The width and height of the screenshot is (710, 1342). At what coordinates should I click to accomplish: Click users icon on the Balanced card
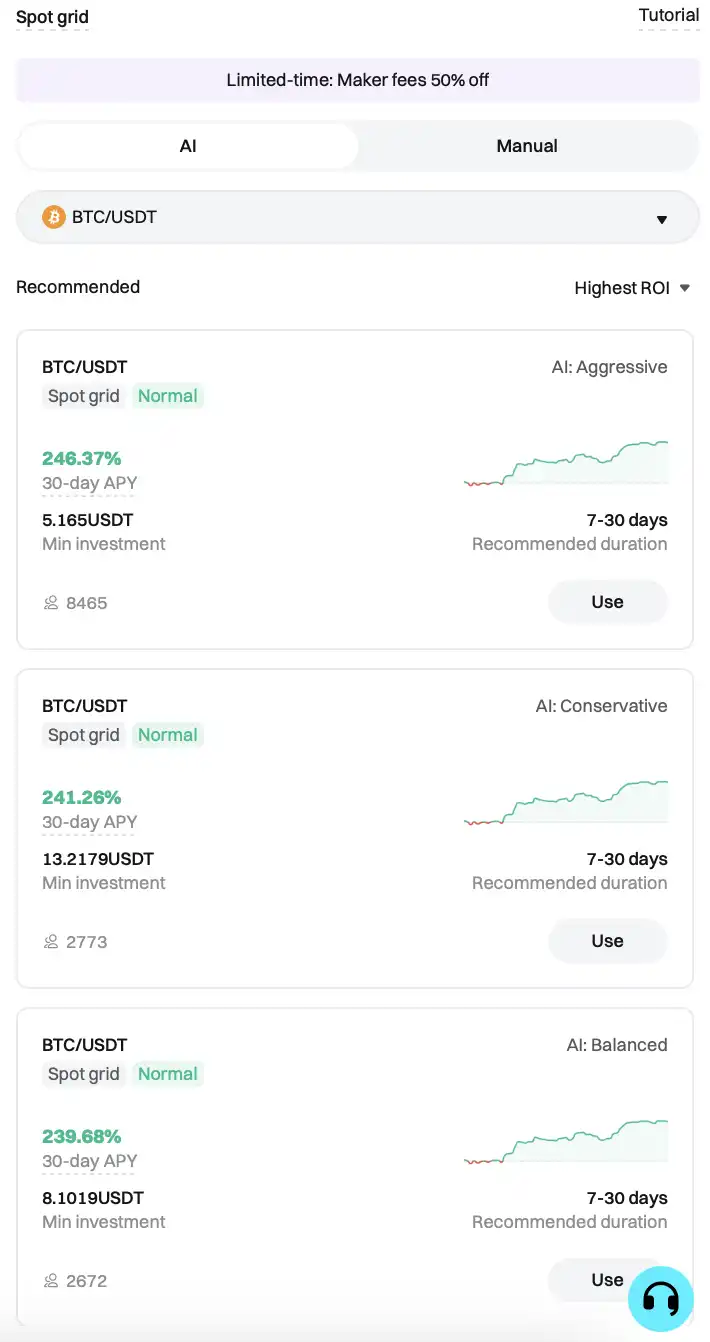click(51, 1281)
